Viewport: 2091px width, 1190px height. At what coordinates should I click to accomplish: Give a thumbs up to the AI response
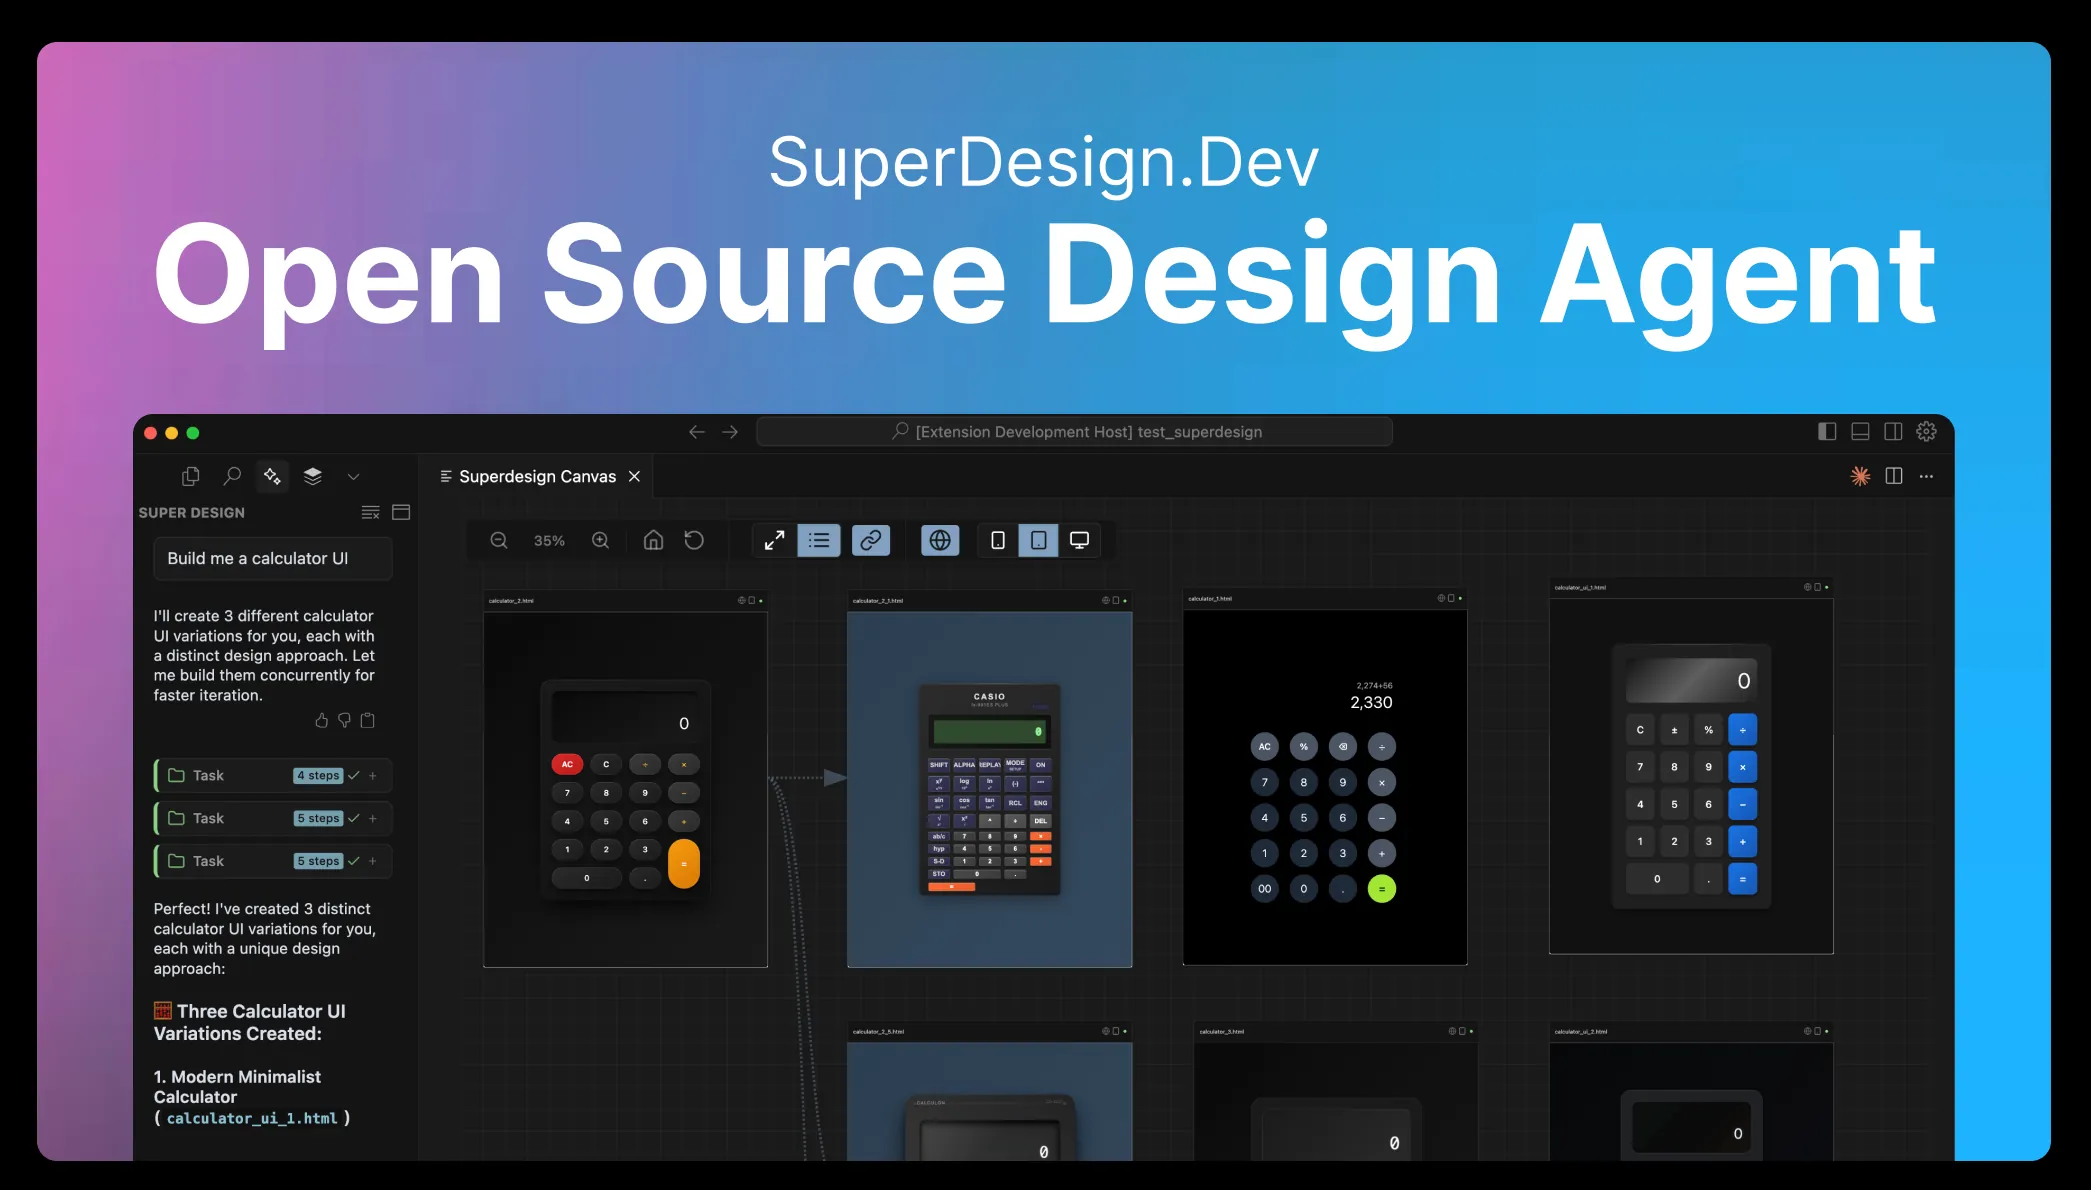pyautogui.click(x=321, y=720)
